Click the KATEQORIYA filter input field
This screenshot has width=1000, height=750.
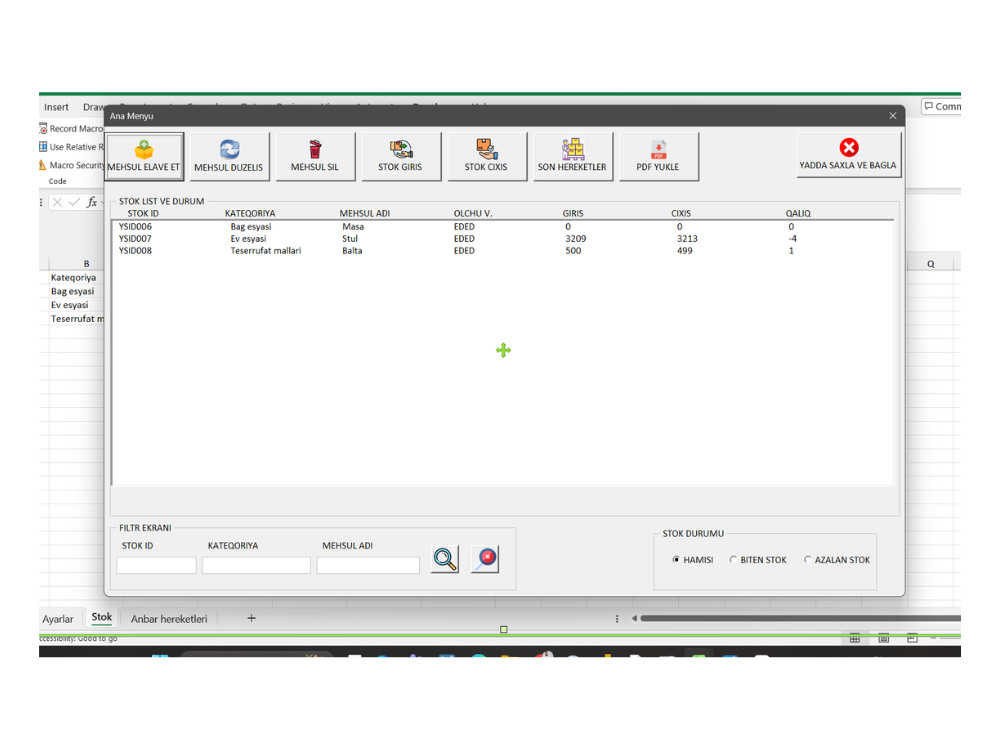point(256,565)
